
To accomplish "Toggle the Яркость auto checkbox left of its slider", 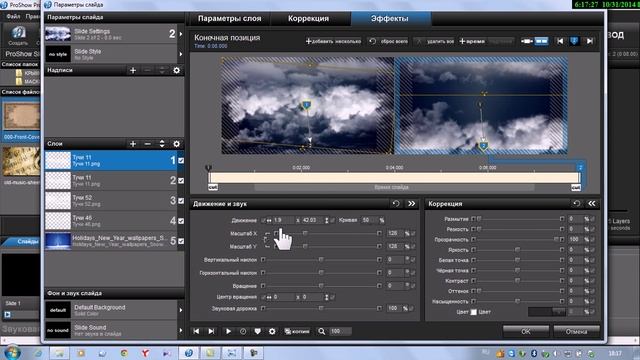I will (x=473, y=249).
